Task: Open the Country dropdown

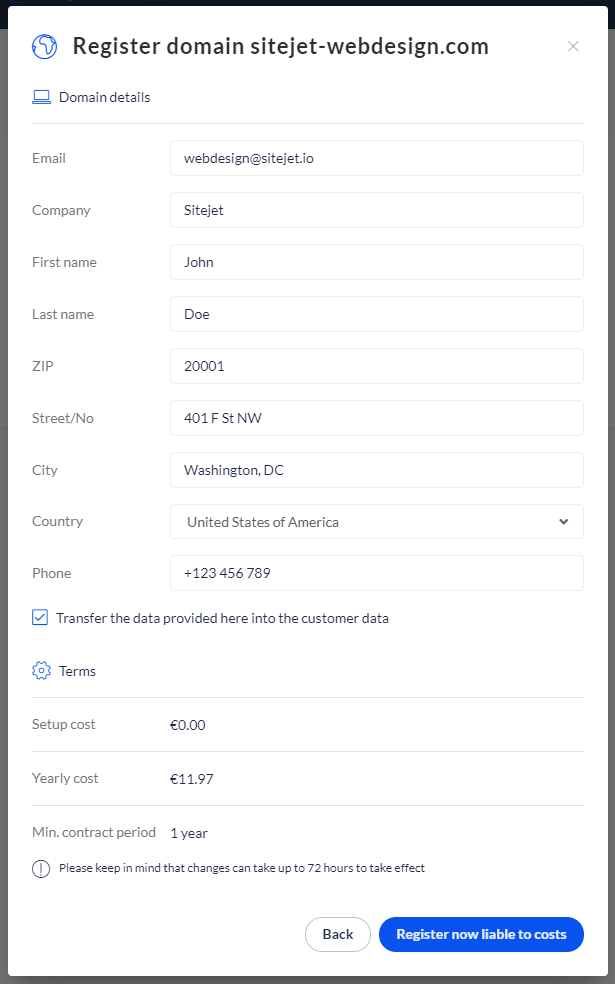Action: click(x=376, y=522)
